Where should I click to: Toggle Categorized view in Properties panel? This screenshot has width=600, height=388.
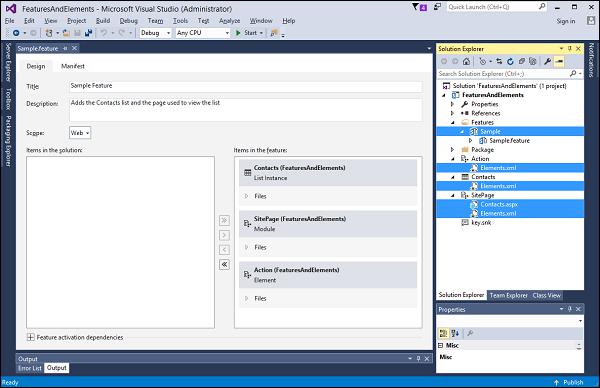(x=443, y=333)
